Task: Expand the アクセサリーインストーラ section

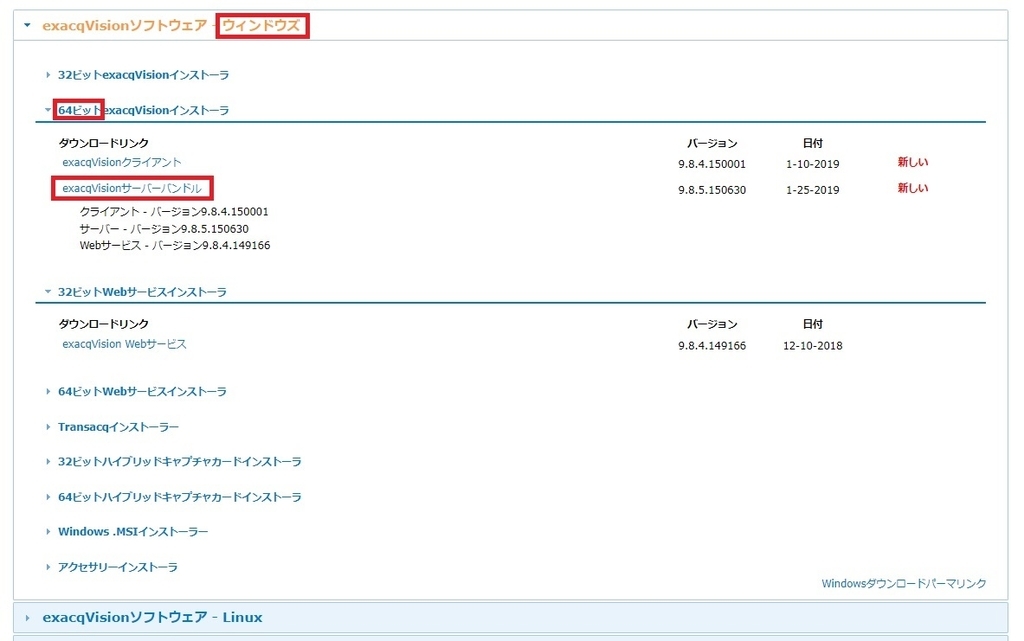Action: [118, 567]
